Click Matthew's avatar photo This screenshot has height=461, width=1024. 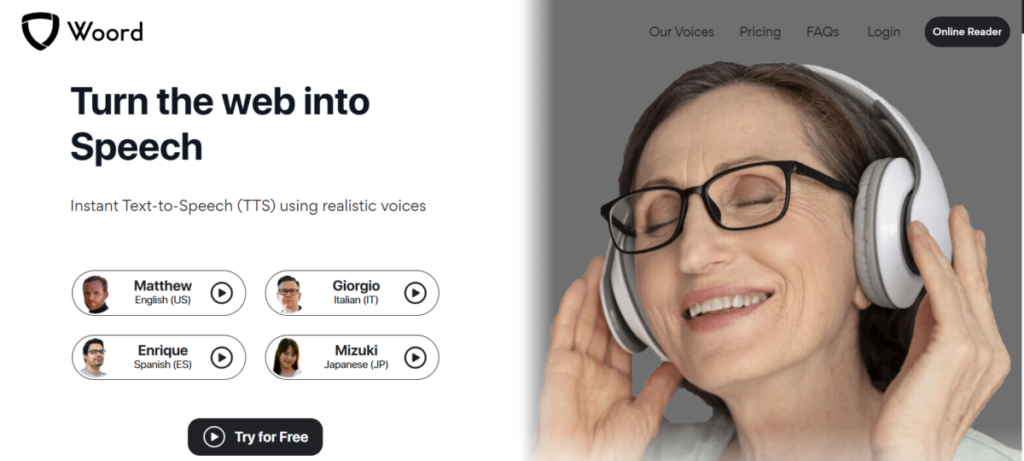click(95, 294)
